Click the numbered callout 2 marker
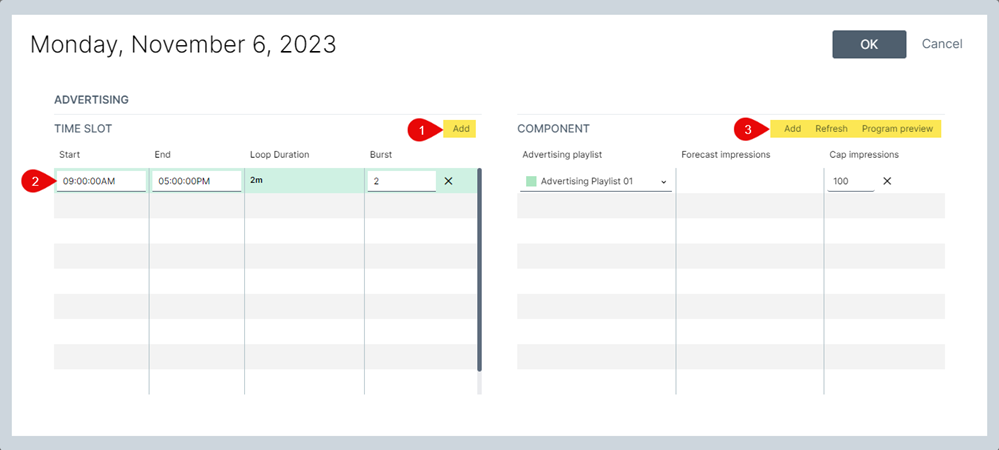 coord(35,181)
